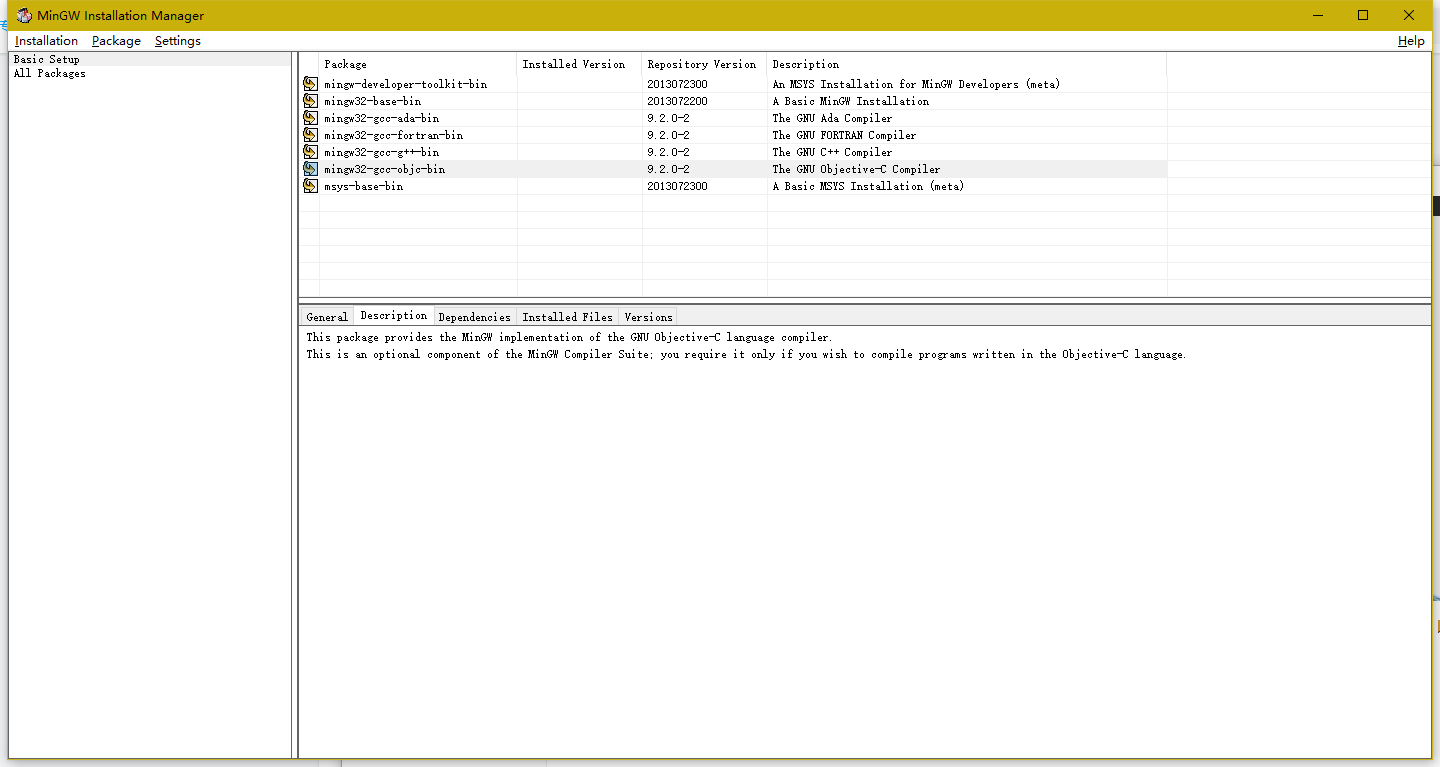The width and height of the screenshot is (1440, 767).
Task: Click 'The GNU Ada Compiler' description
Action: coord(832,118)
